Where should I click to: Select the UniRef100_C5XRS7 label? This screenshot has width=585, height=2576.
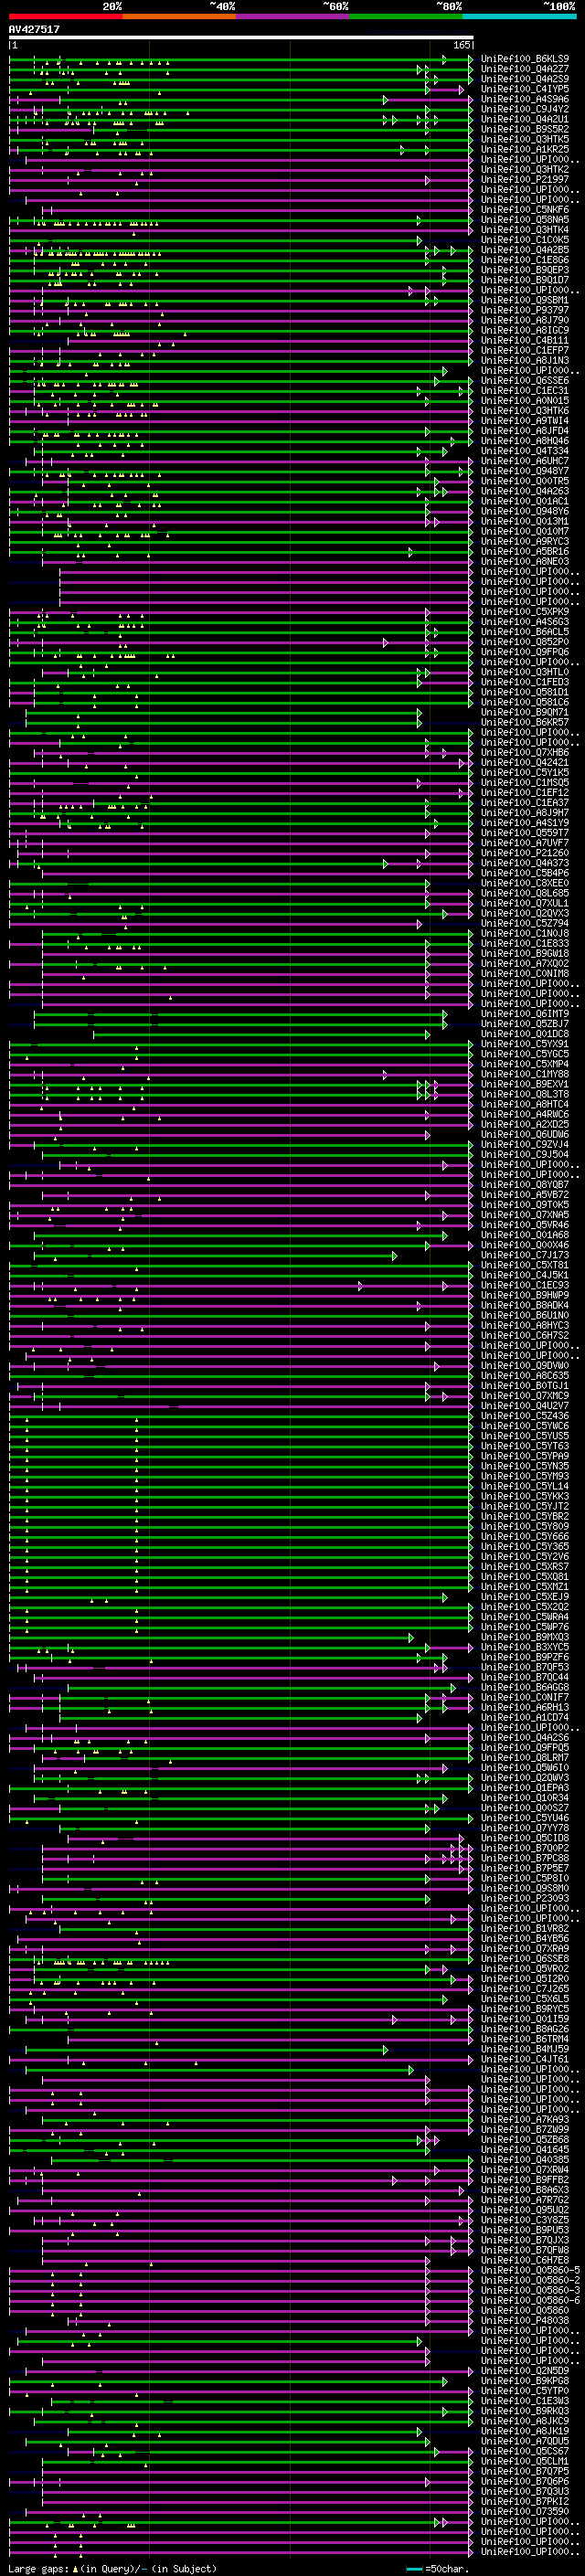(x=525, y=1567)
